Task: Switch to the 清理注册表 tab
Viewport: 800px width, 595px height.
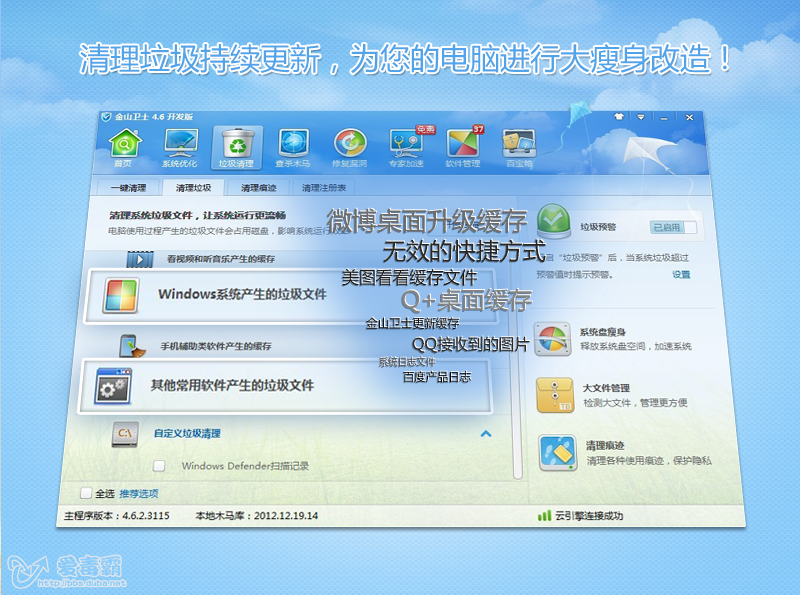Action: coord(324,188)
